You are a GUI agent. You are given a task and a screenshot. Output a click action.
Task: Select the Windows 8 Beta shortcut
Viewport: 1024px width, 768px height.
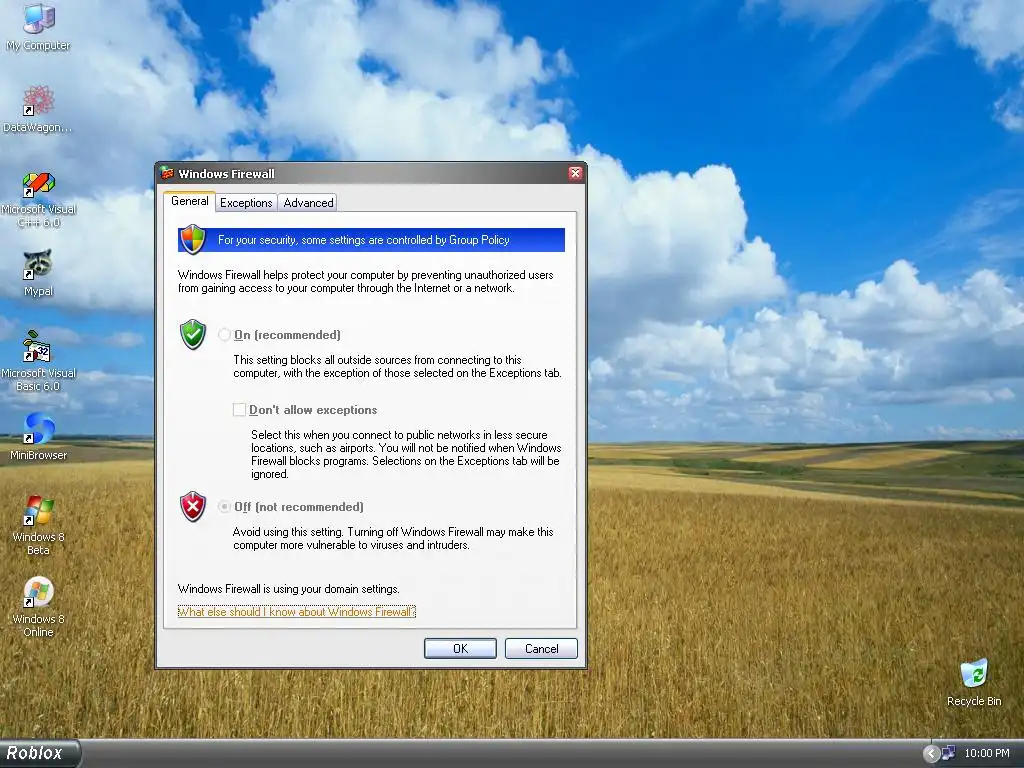click(x=39, y=525)
